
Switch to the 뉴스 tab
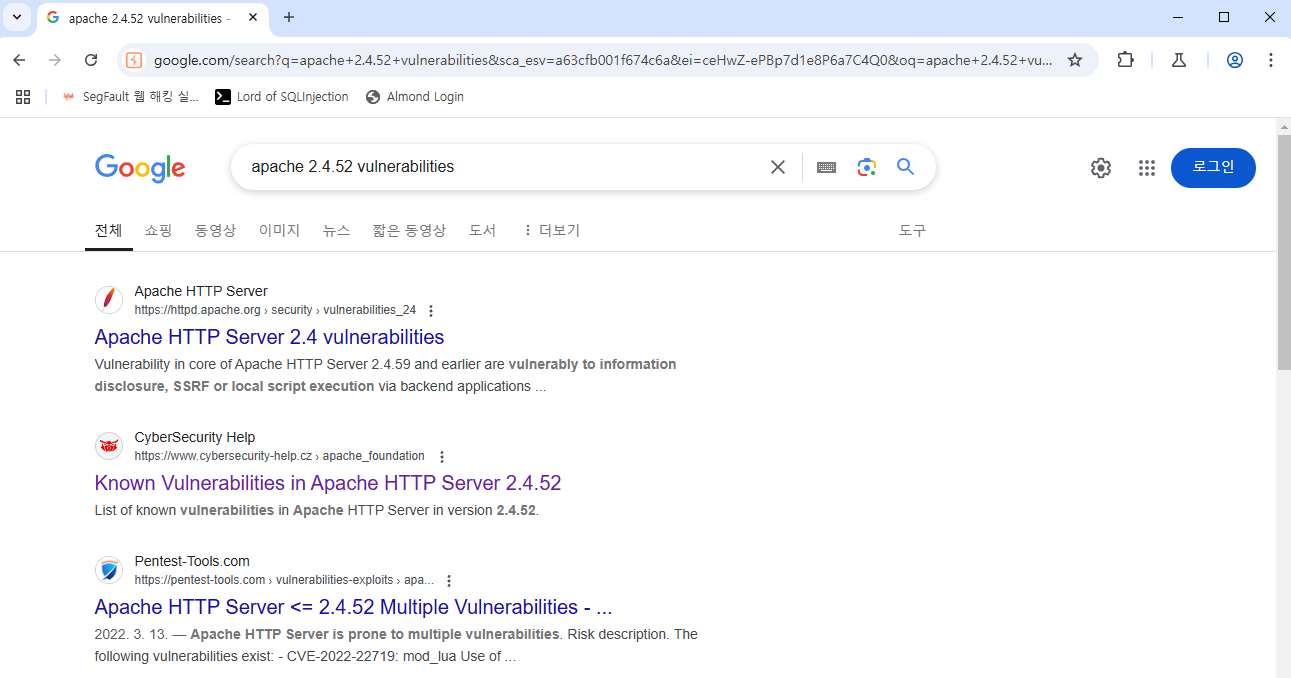(336, 230)
